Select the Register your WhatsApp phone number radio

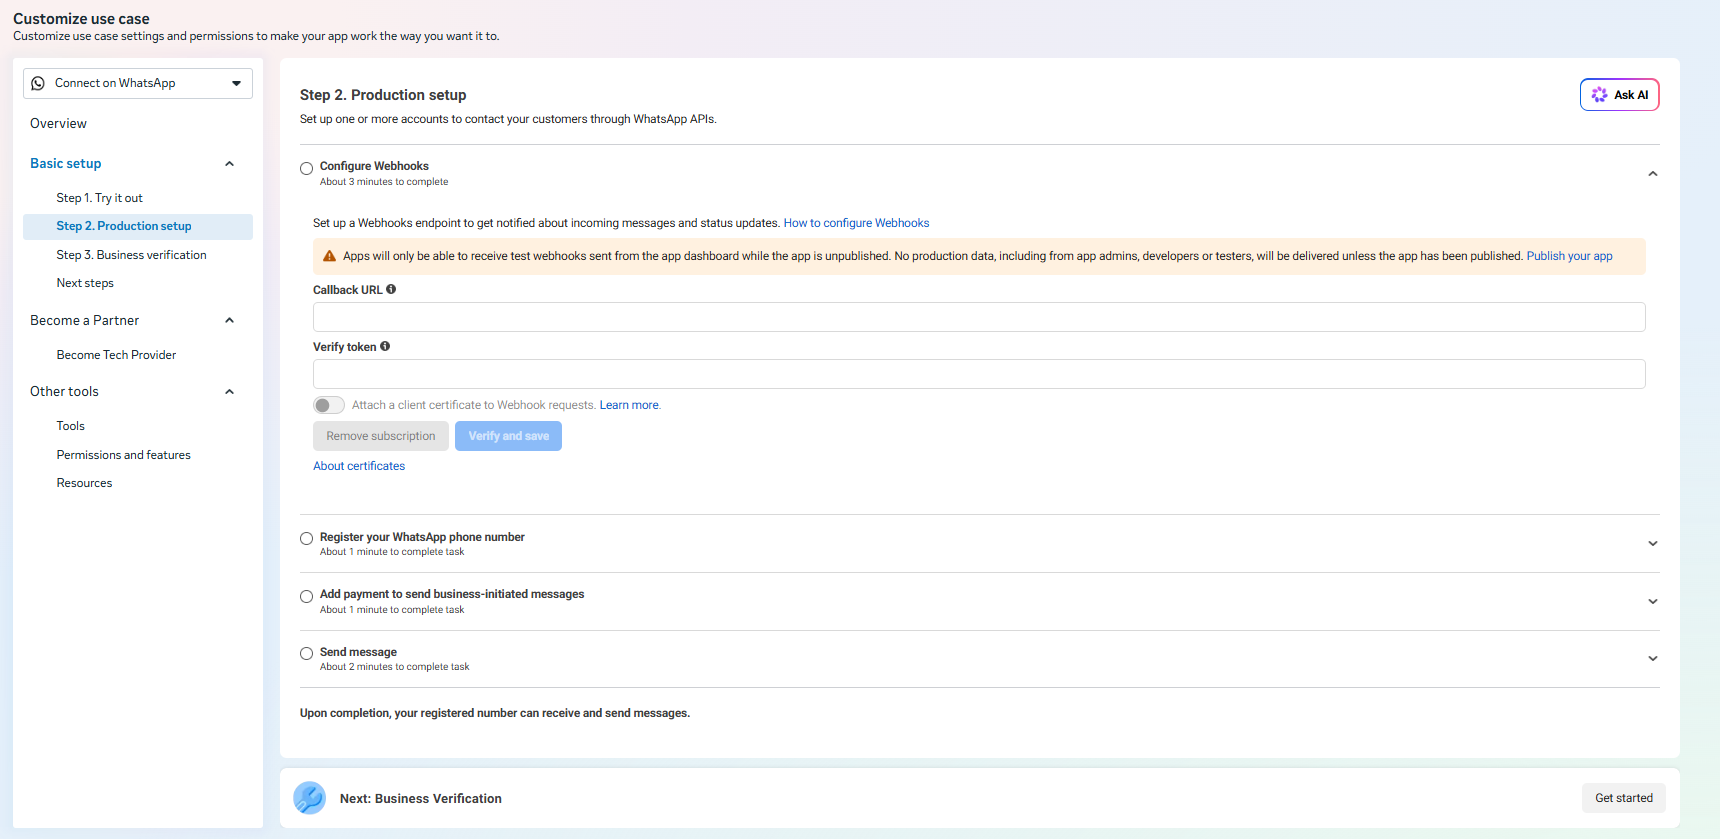[307, 539]
